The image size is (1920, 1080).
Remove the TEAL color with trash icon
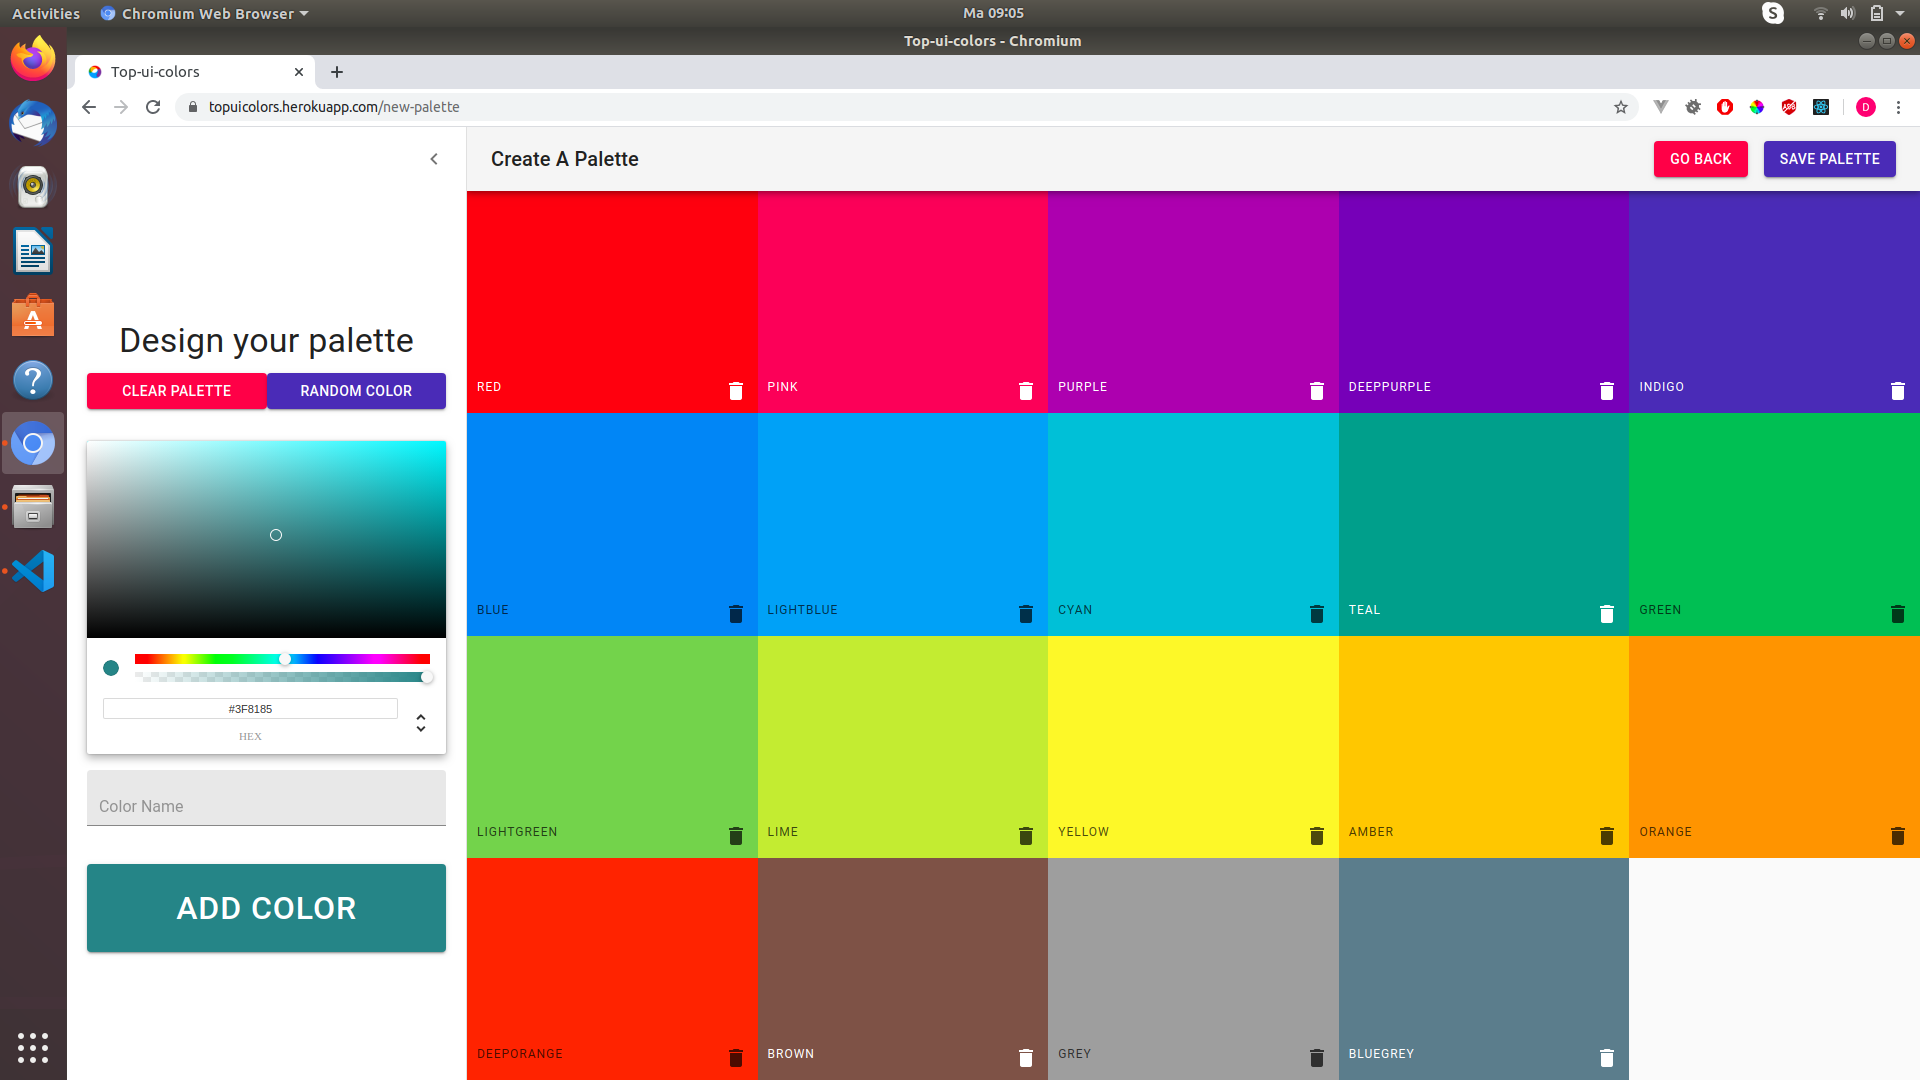1606,614
